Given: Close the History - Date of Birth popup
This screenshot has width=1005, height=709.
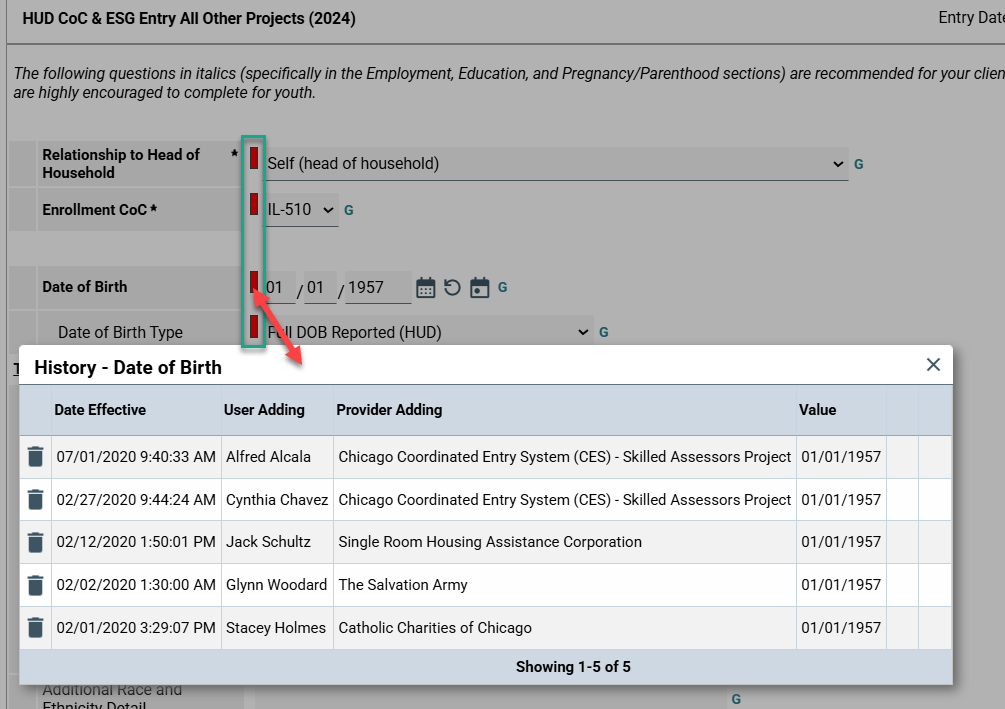Looking at the screenshot, I should pyautogui.click(x=933, y=365).
